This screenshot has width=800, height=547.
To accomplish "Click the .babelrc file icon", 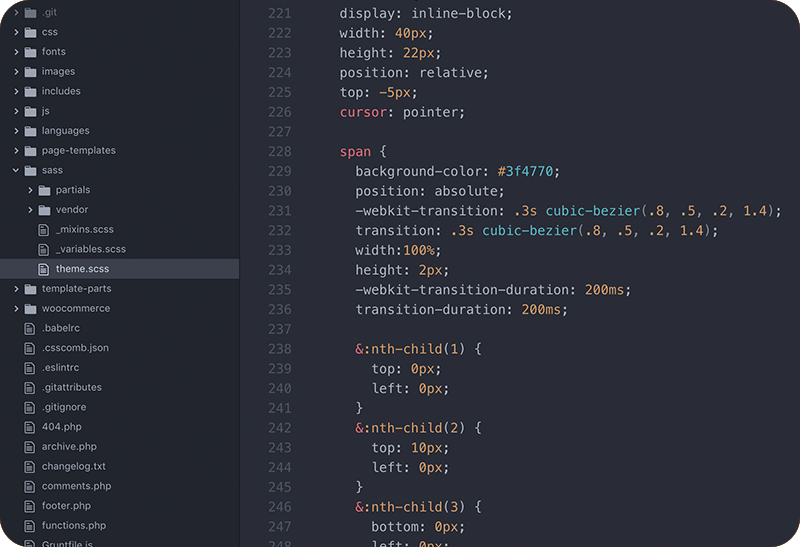I will click(30, 328).
